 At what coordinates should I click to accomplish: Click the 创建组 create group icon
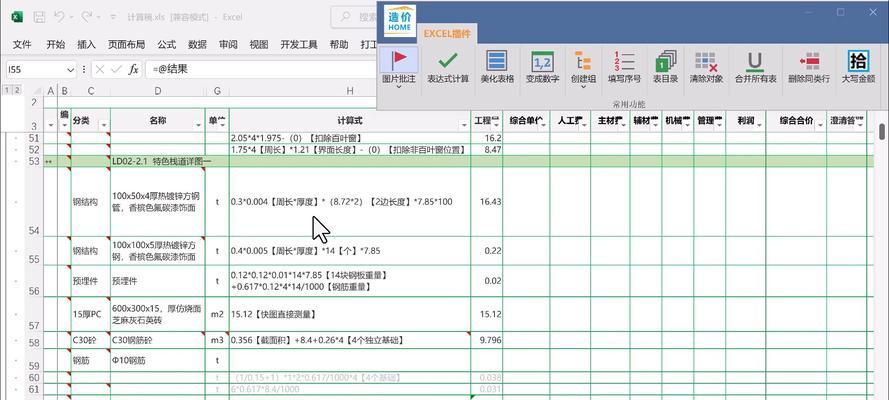583,61
